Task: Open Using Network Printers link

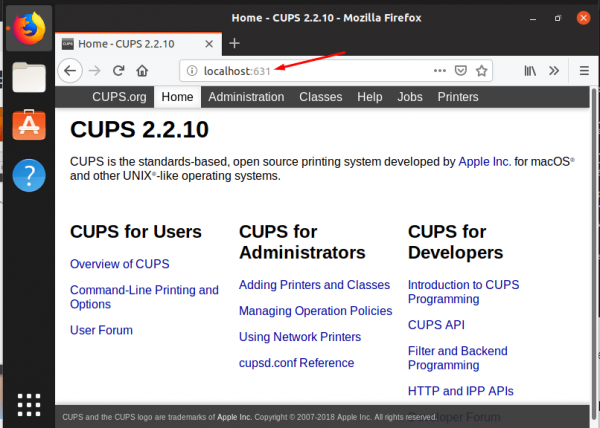Action: [300, 337]
